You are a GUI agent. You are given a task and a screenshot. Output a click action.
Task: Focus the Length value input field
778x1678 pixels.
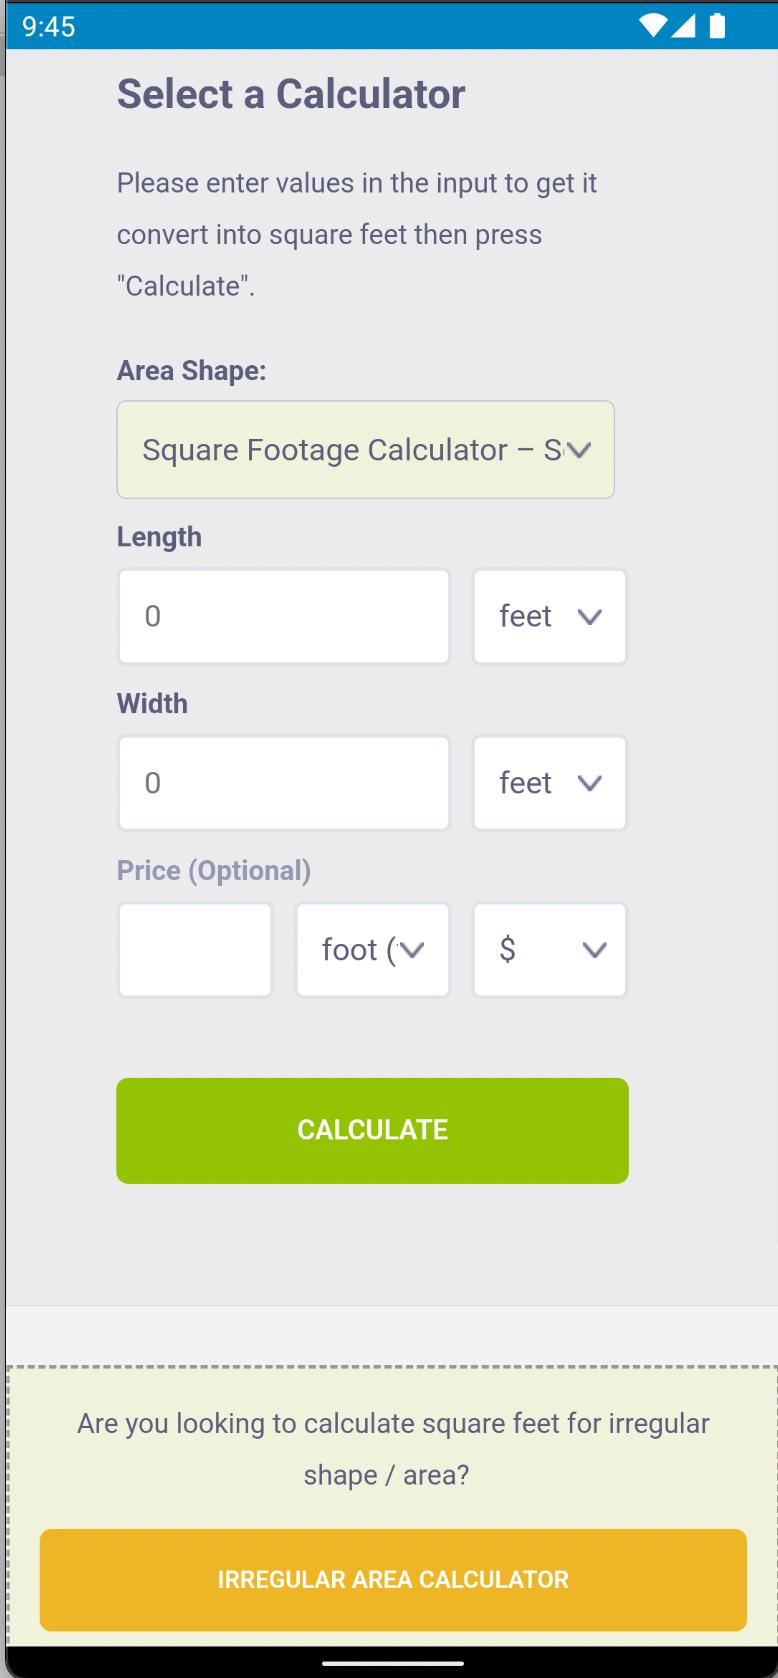284,616
